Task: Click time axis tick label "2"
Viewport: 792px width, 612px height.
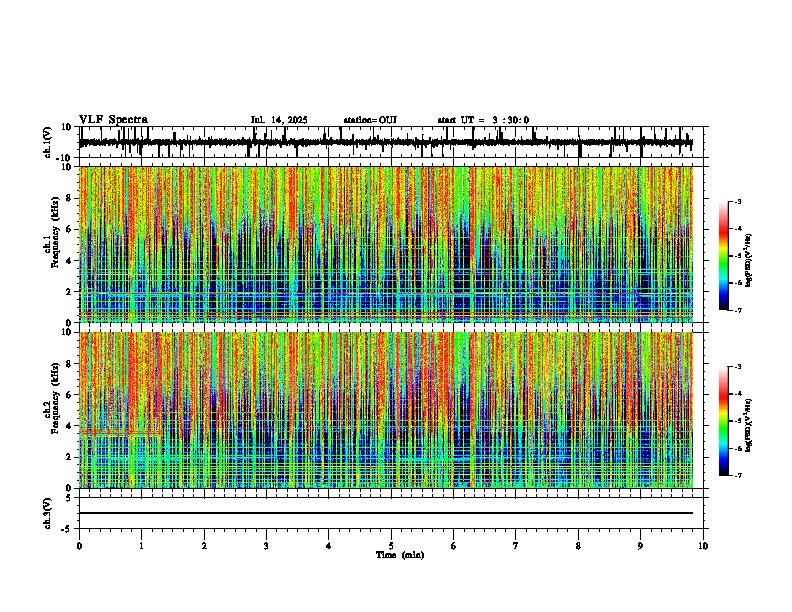Action: [x=204, y=546]
